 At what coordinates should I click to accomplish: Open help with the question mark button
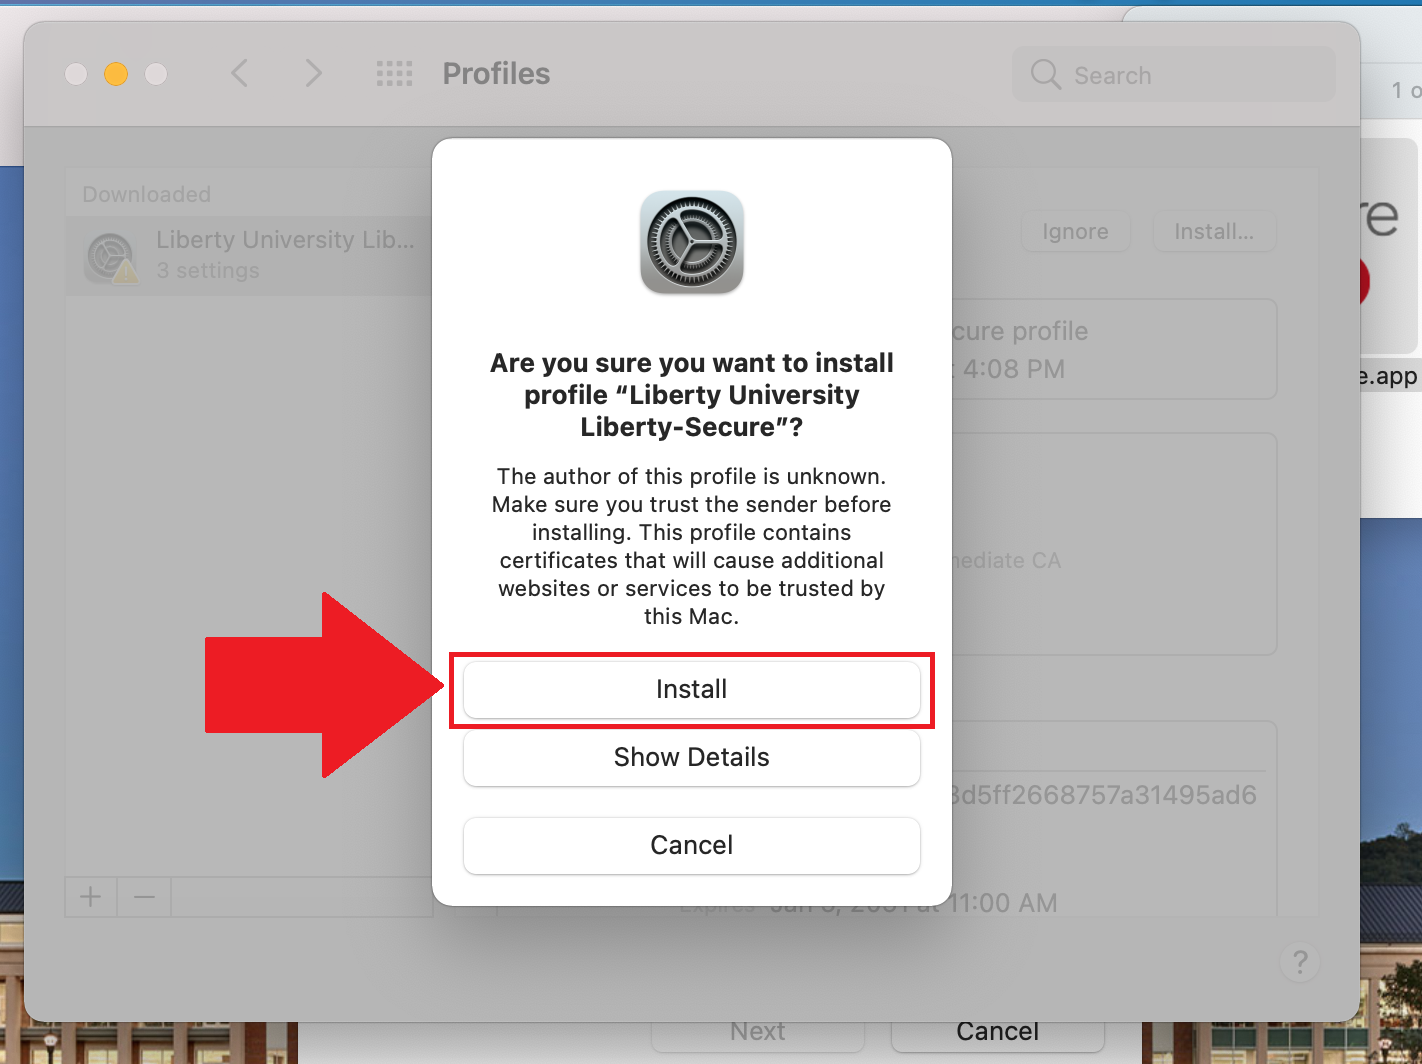pos(1299,962)
